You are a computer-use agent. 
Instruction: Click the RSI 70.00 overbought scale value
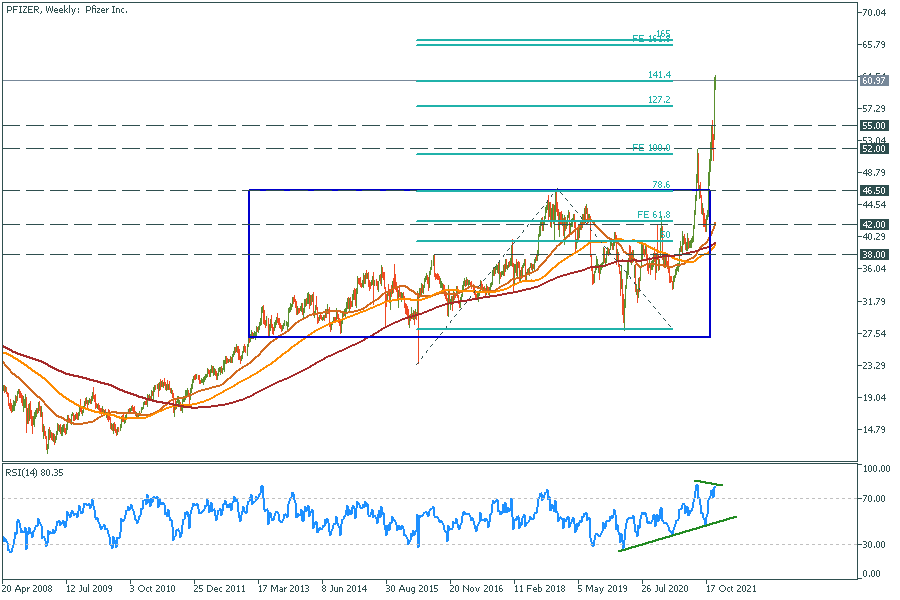pos(875,498)
